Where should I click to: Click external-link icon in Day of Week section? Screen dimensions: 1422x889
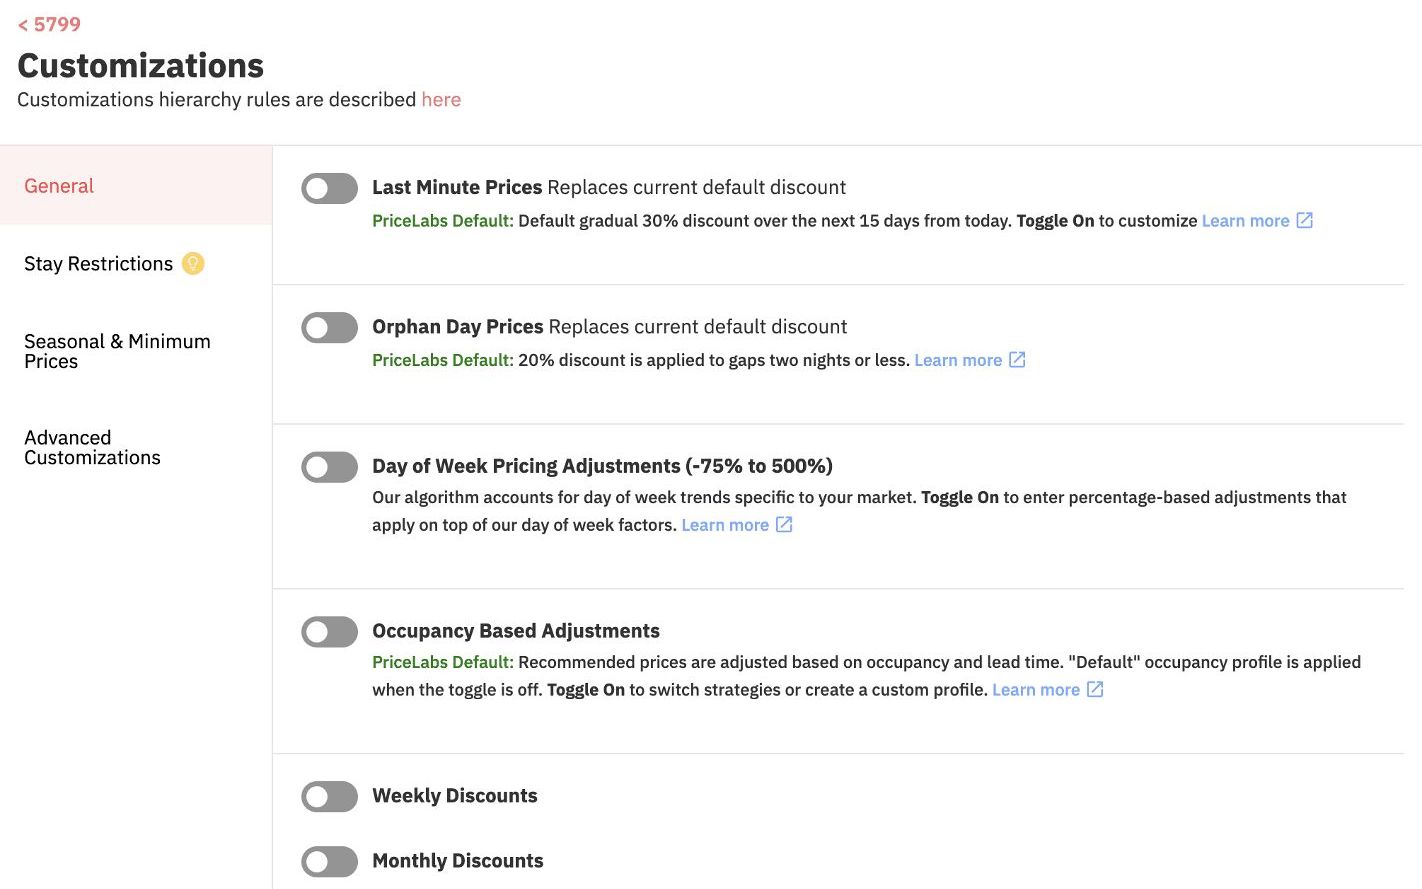(784, 524)
